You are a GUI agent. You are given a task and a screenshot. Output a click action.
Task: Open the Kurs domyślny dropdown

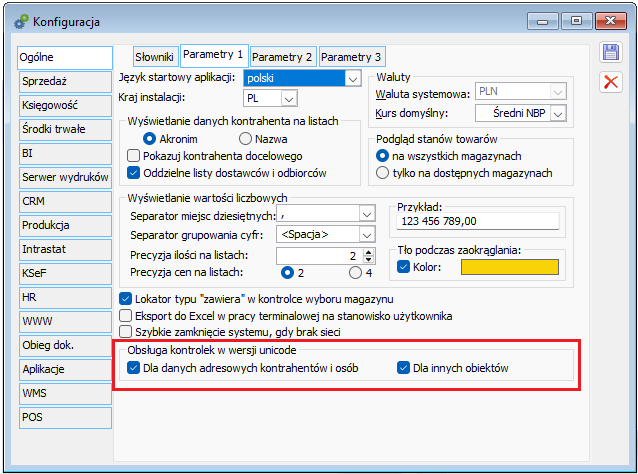coord(556,112)
